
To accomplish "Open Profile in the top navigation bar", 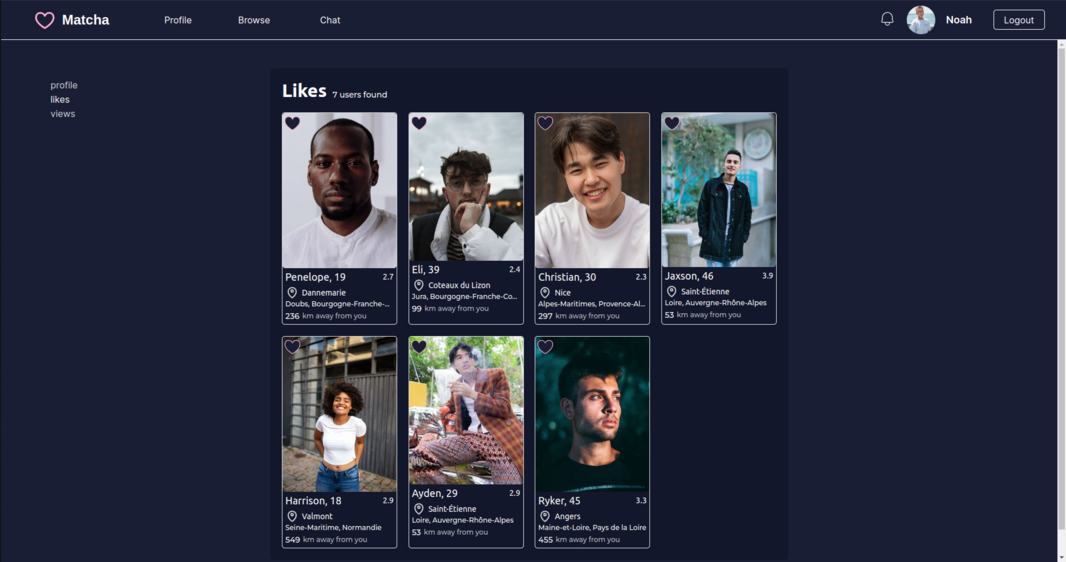I will tap(178, 20).
